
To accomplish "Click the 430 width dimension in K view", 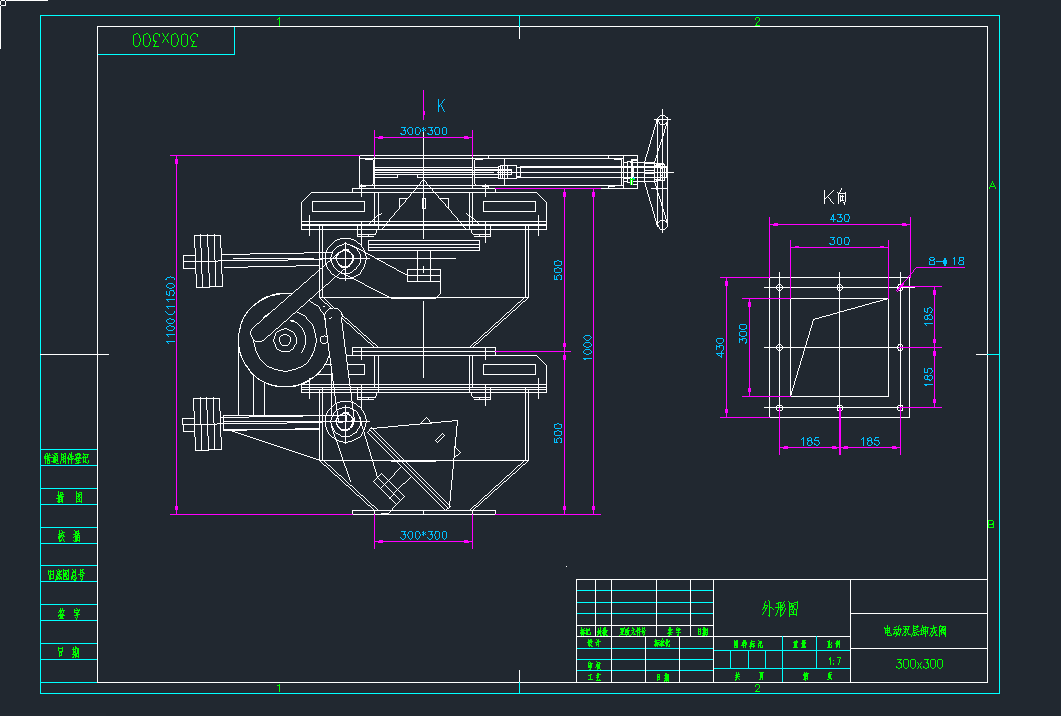I will [x=839, y=218].
